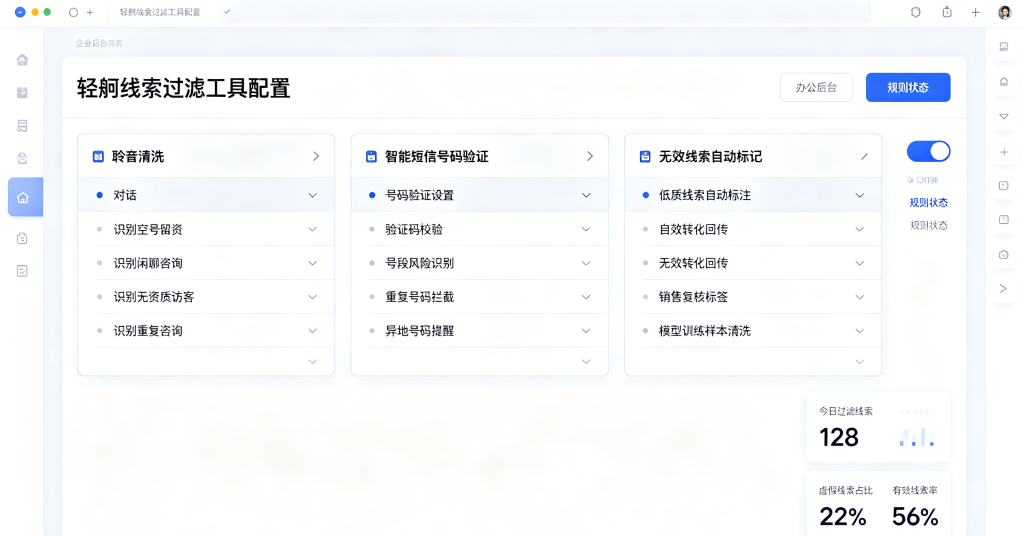The width and height of the screenshot is (1024, 536).
Task: Click the extensions icon in title bar
Action: click(x=916, y=12)
